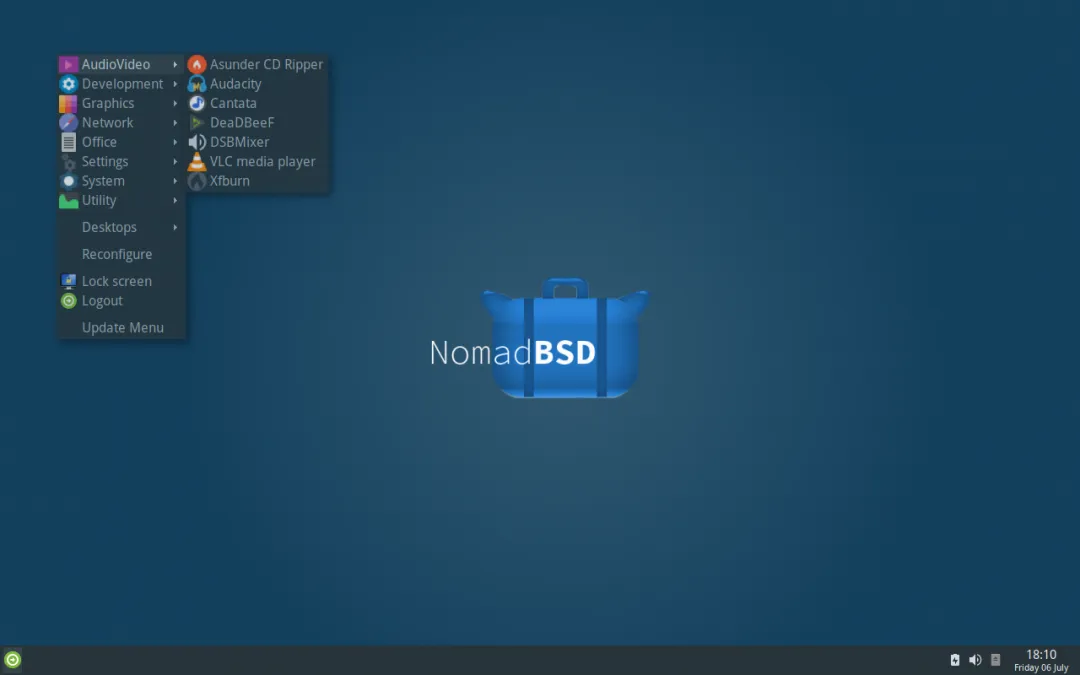Click the Network compass icon
Viewport: 1080px width, 675px height.
(x=68, y=123)
